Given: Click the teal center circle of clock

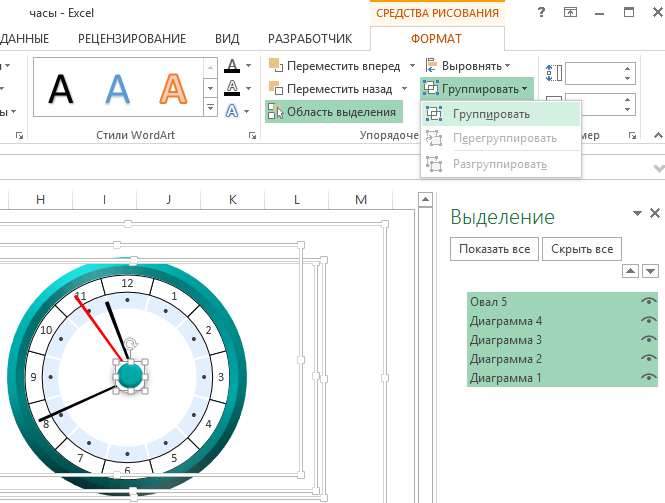Looking at the screenshot, I should tap(130, 374).
